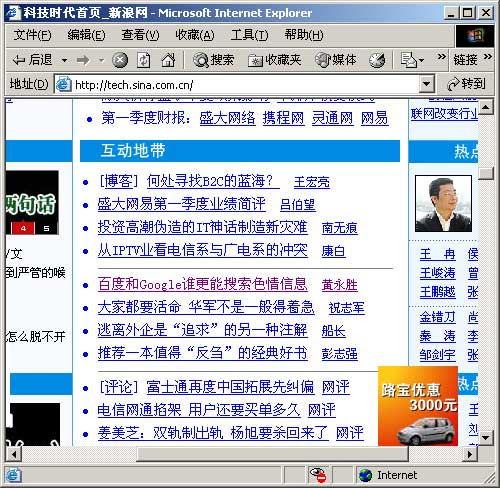Image resolution: width=500 pixels, height=488 pixels.
Task: Click the privacy report eye icon
Action: pyautogui.click(x=318, y=475)
